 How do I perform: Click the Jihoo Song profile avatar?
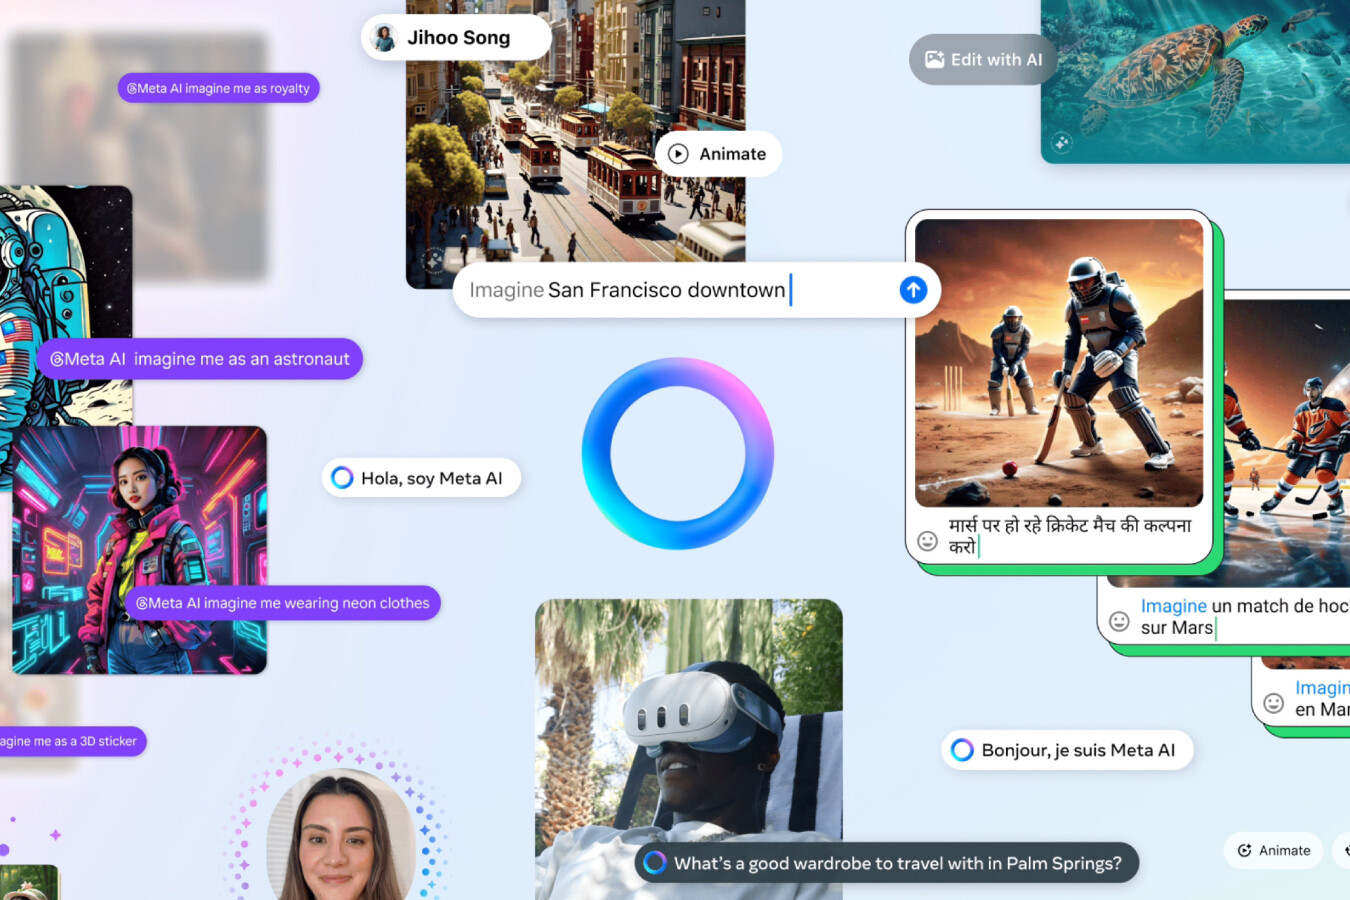384,38
